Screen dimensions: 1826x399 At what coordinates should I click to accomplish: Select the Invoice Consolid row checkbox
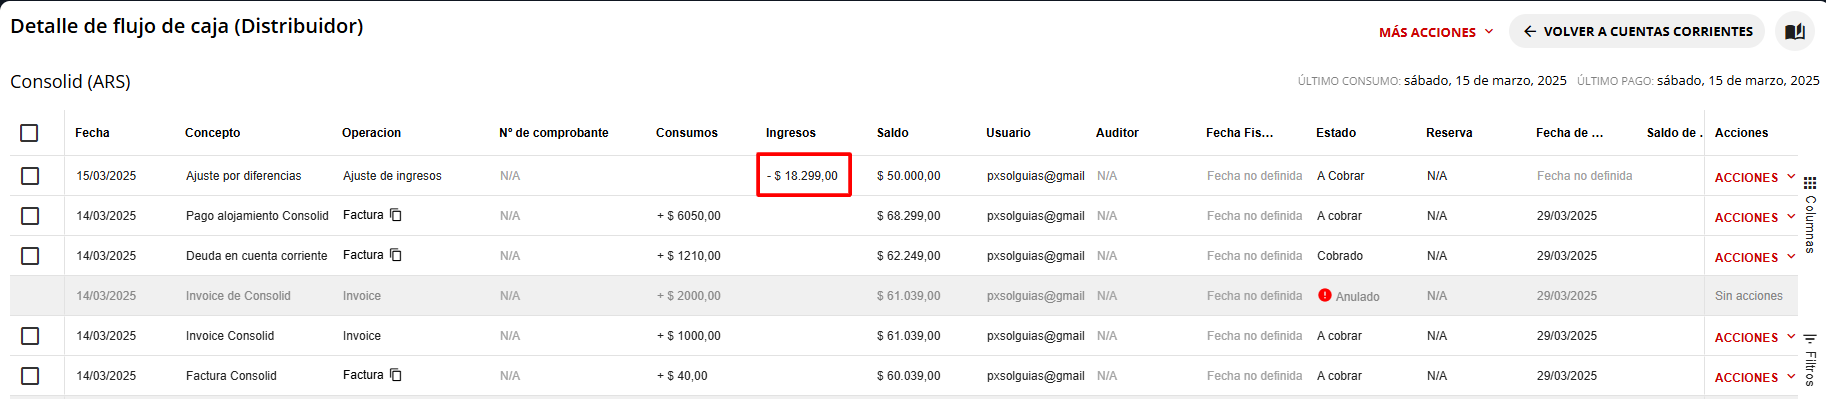(x=30, y=336)
